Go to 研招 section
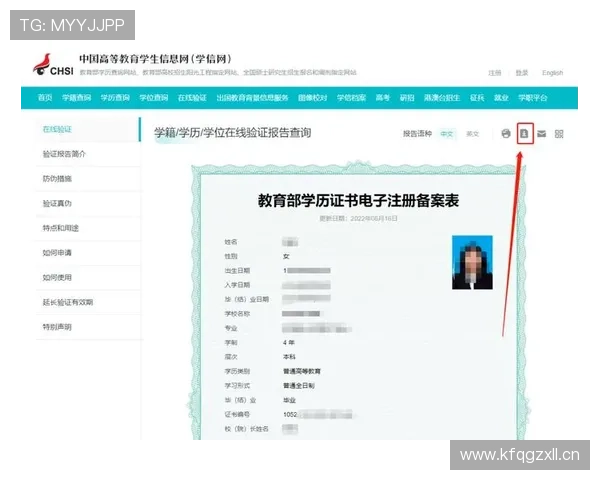 tap(407, 98)
